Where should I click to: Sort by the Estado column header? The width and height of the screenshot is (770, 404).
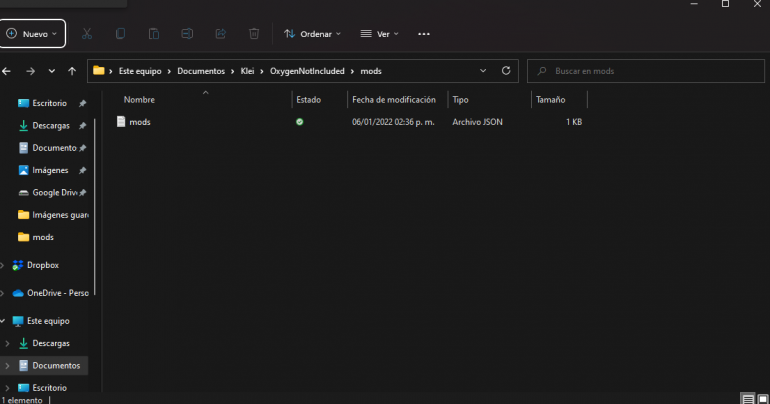coord(308,100)
